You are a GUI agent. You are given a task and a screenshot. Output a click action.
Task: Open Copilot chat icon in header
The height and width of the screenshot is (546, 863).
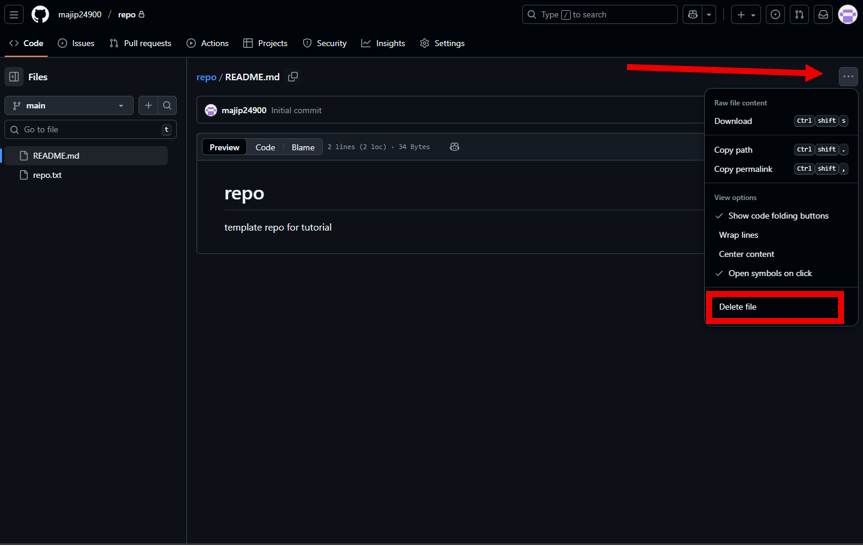click(692, 15)
